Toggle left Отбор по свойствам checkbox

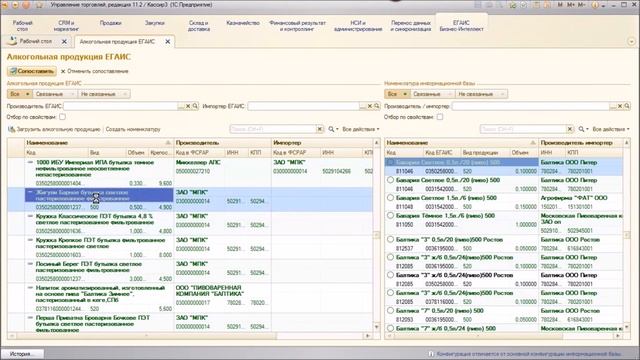[62, 117]
